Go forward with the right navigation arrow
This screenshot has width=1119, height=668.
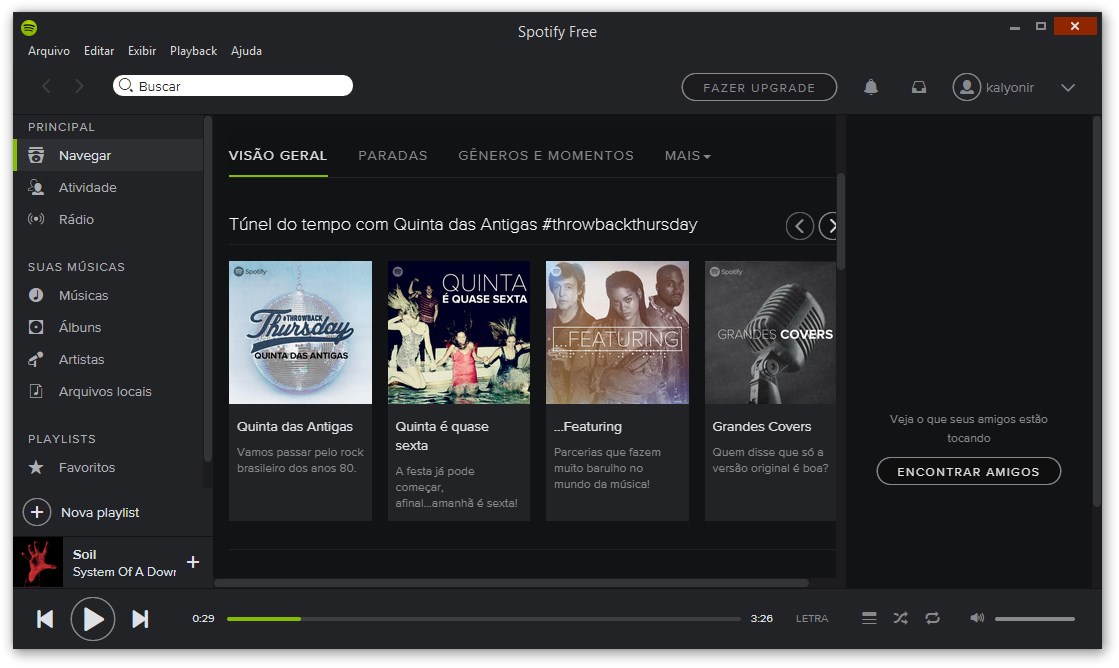click(x=79, y=86)
